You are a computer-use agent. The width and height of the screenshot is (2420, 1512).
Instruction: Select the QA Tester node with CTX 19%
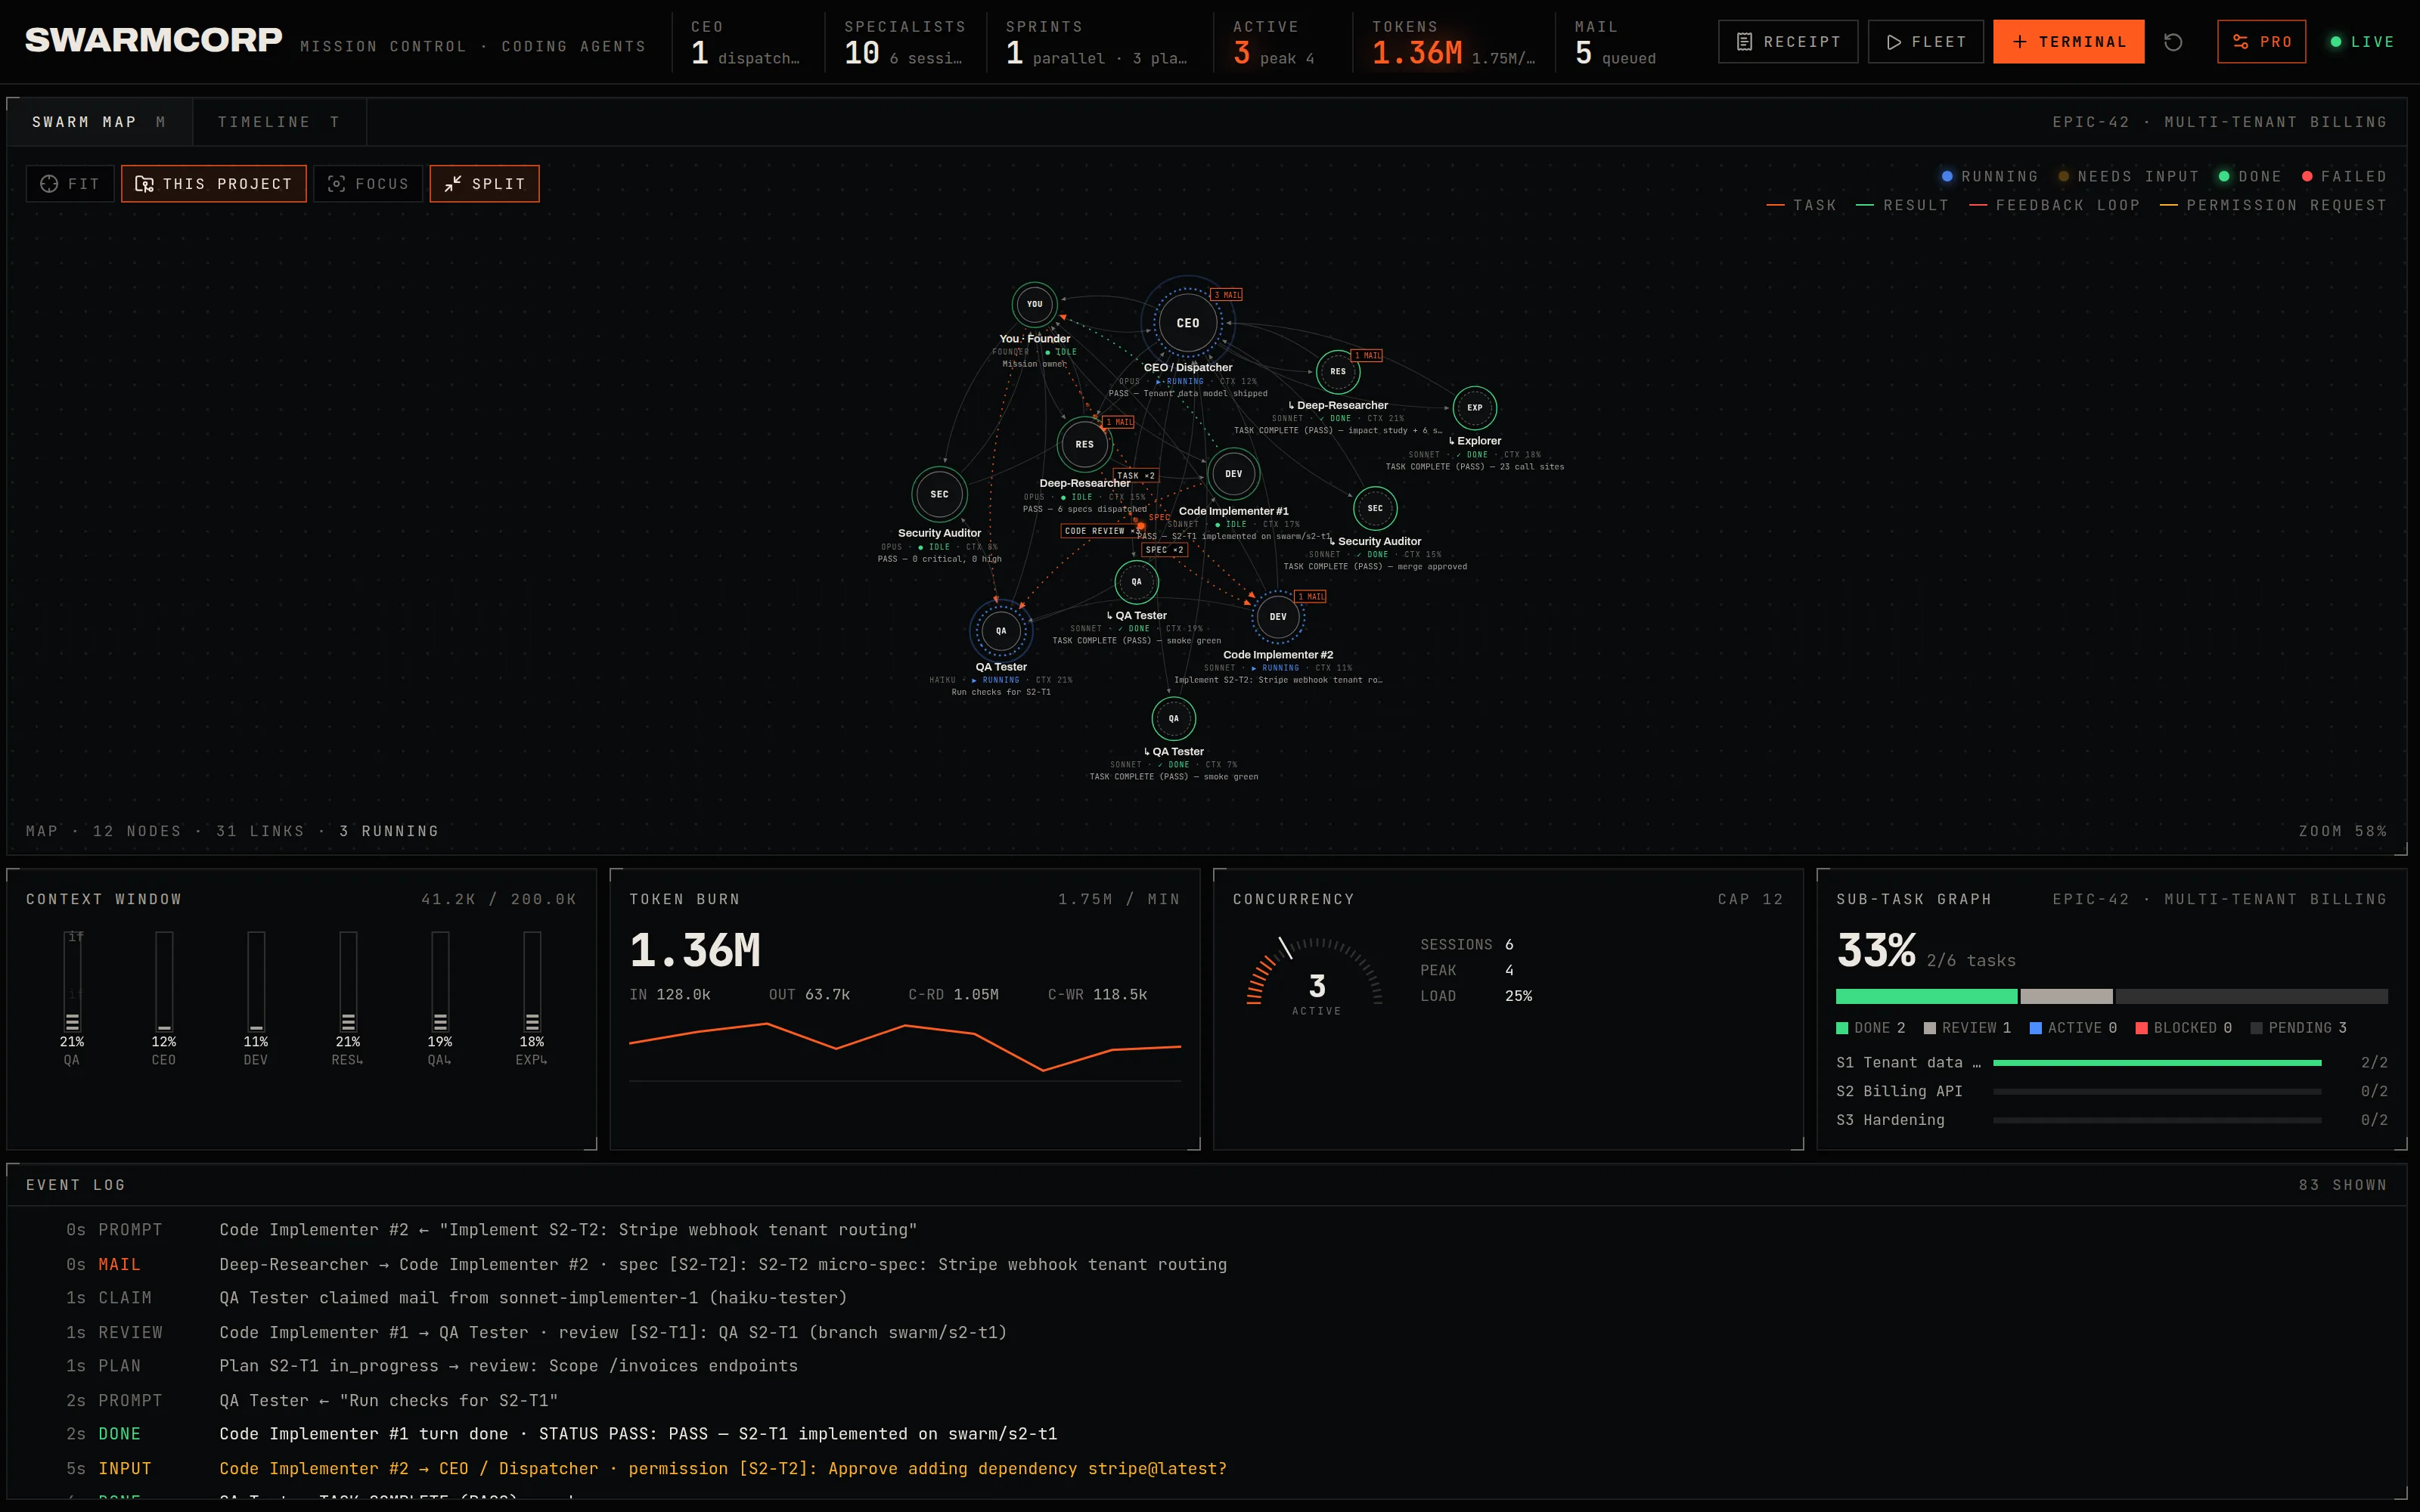tap(1136, 582)
